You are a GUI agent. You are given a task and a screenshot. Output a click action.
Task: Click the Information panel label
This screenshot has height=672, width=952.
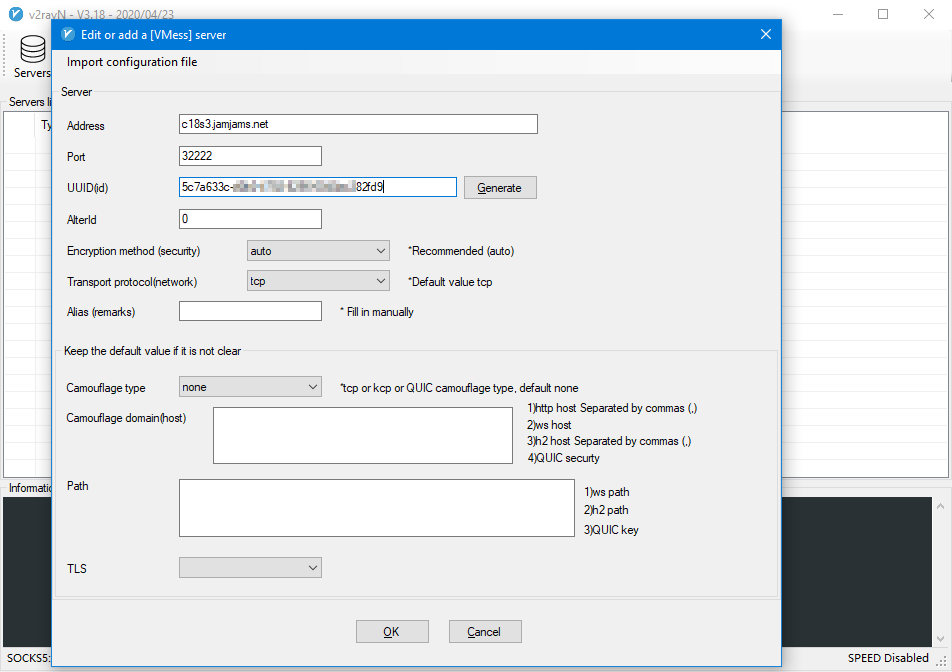click(30, 488)
